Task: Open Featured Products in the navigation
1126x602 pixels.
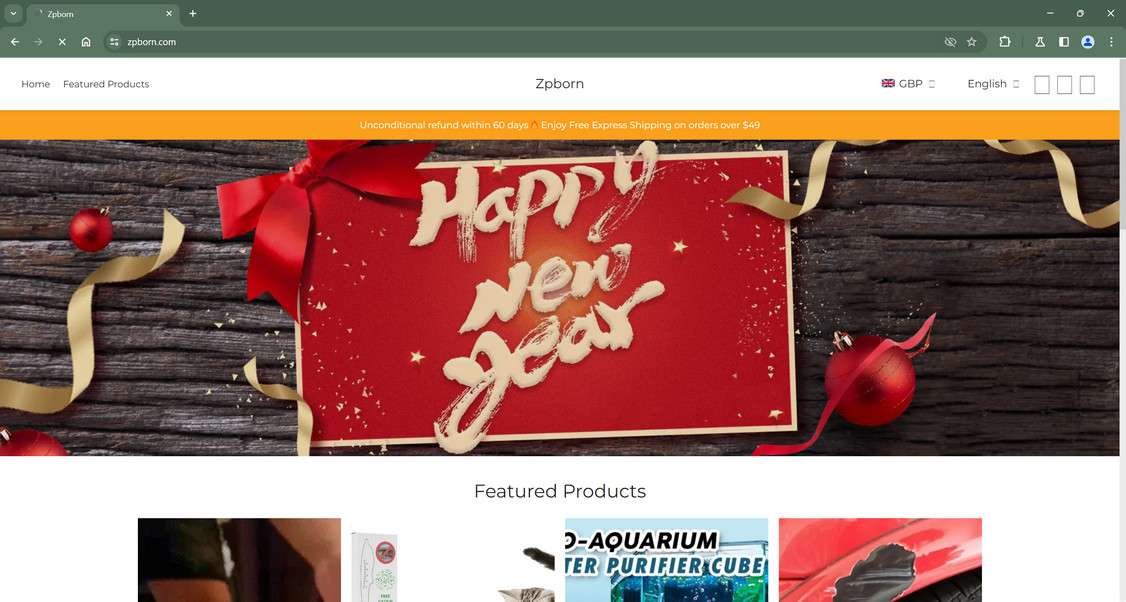Action: (x=106, y=84)
